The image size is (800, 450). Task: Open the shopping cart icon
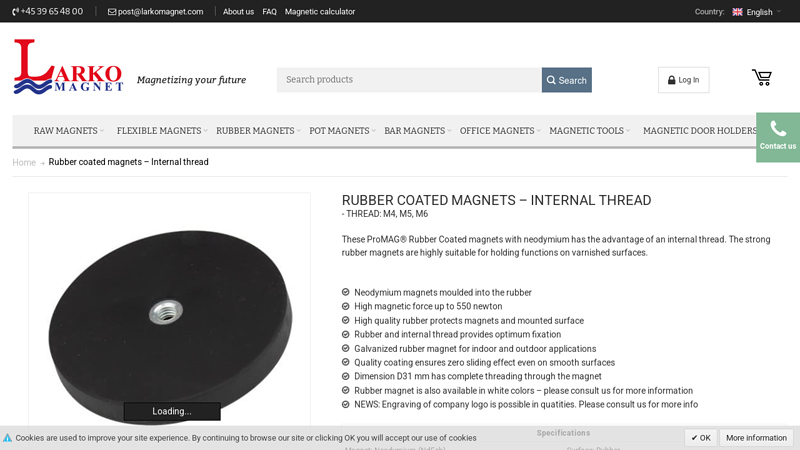762,78
